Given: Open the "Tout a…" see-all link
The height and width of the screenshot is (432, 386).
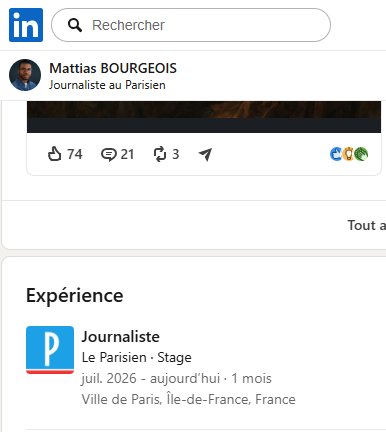Looking at the screenshot, I should (x=367, y=225).
